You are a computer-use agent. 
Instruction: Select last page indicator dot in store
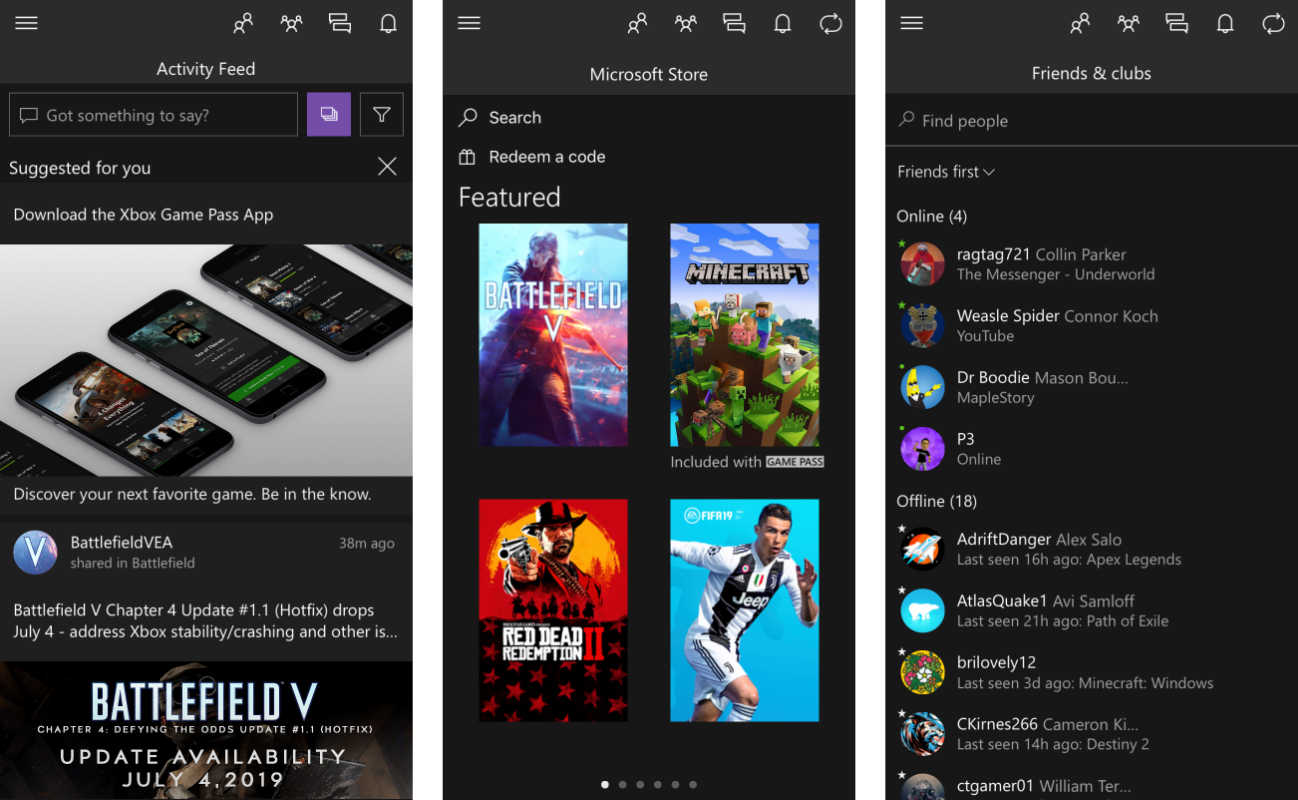(x=693, y=785)
